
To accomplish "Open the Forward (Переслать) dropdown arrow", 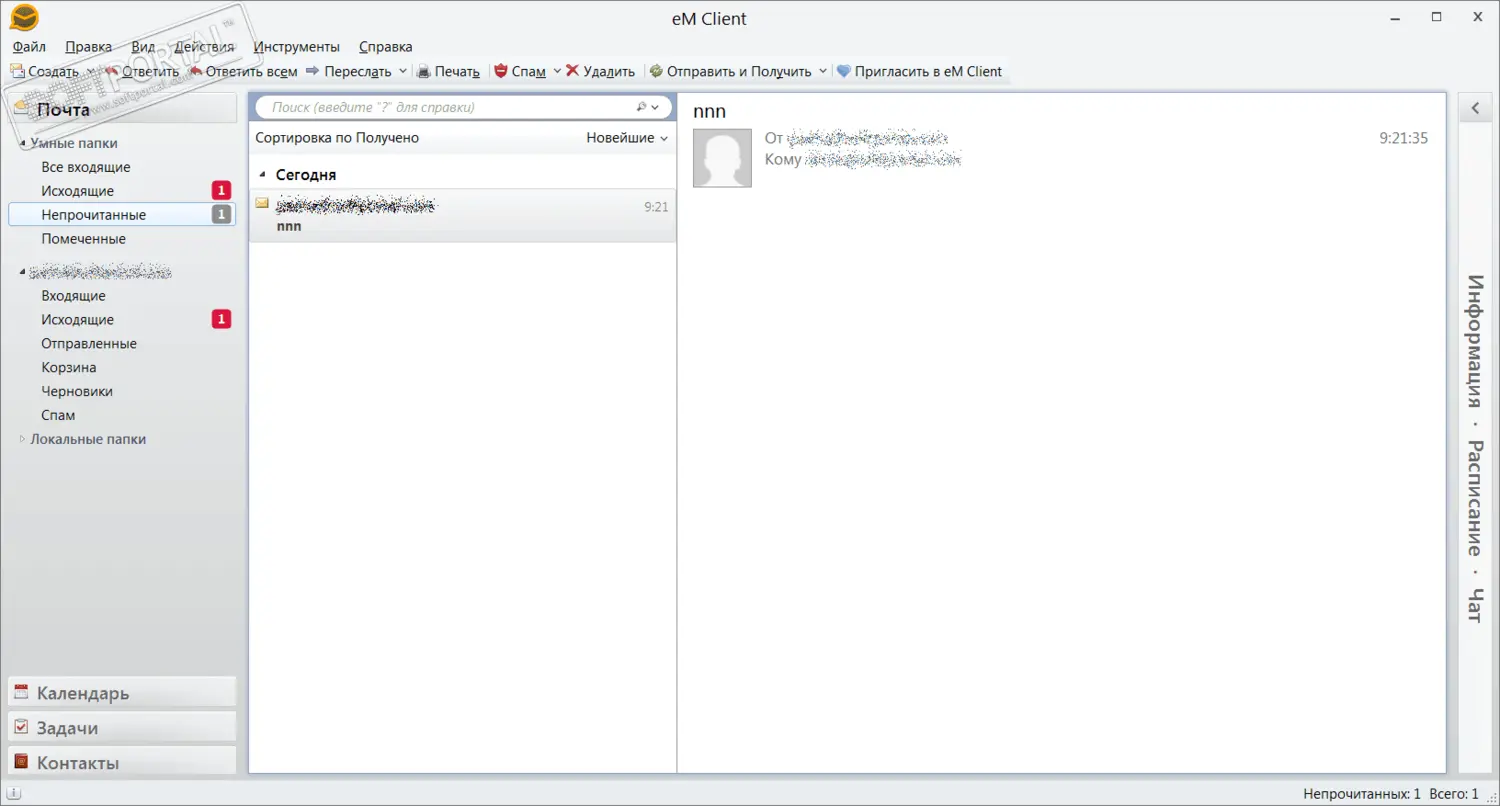I will pos(403,72).
